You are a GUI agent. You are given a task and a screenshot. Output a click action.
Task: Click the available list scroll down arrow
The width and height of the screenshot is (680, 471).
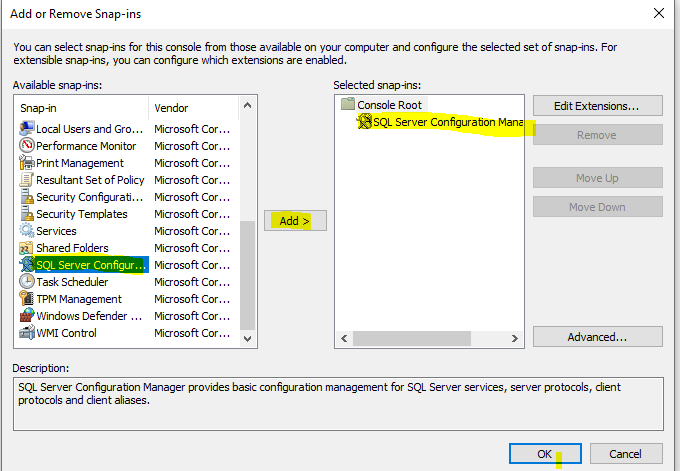(248, 339)
